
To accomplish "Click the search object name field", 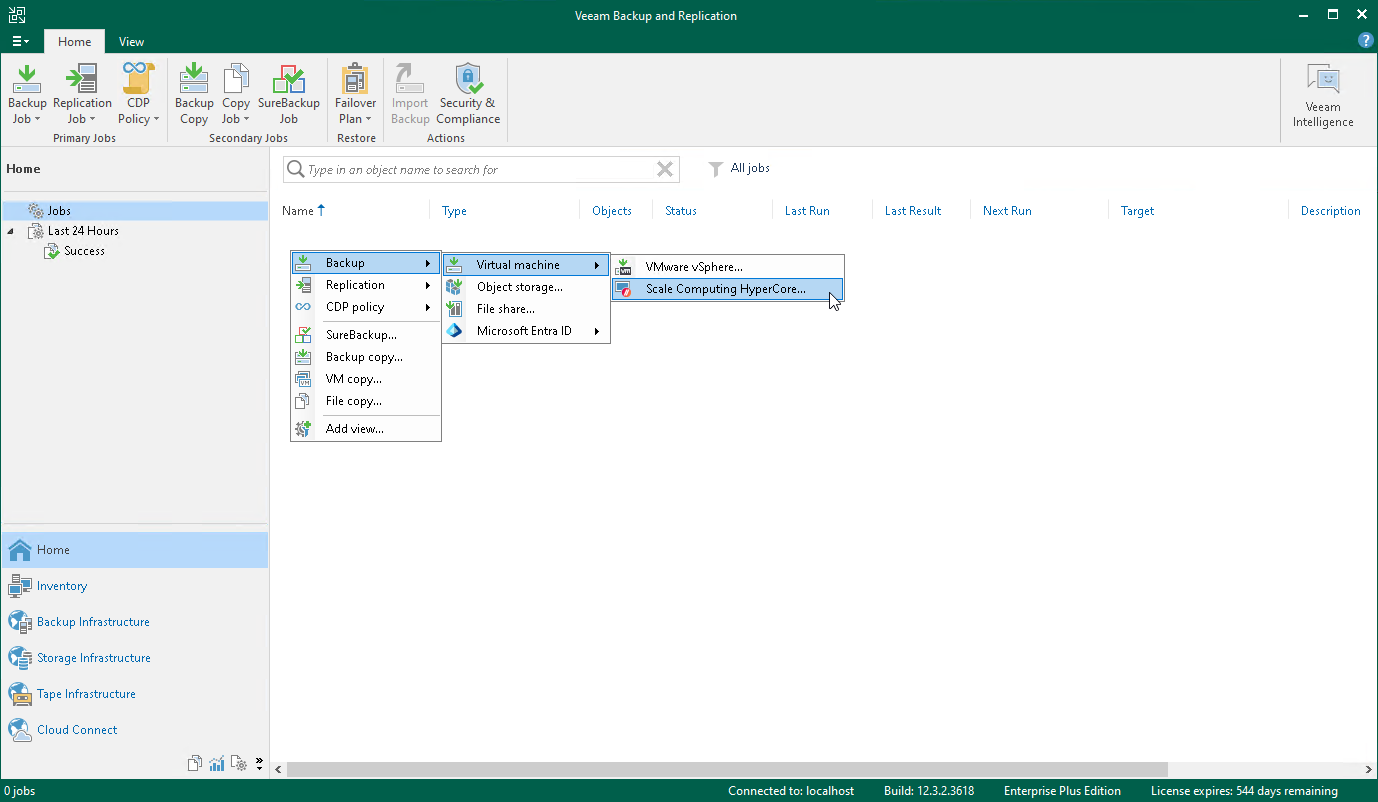I will [480, 170].
